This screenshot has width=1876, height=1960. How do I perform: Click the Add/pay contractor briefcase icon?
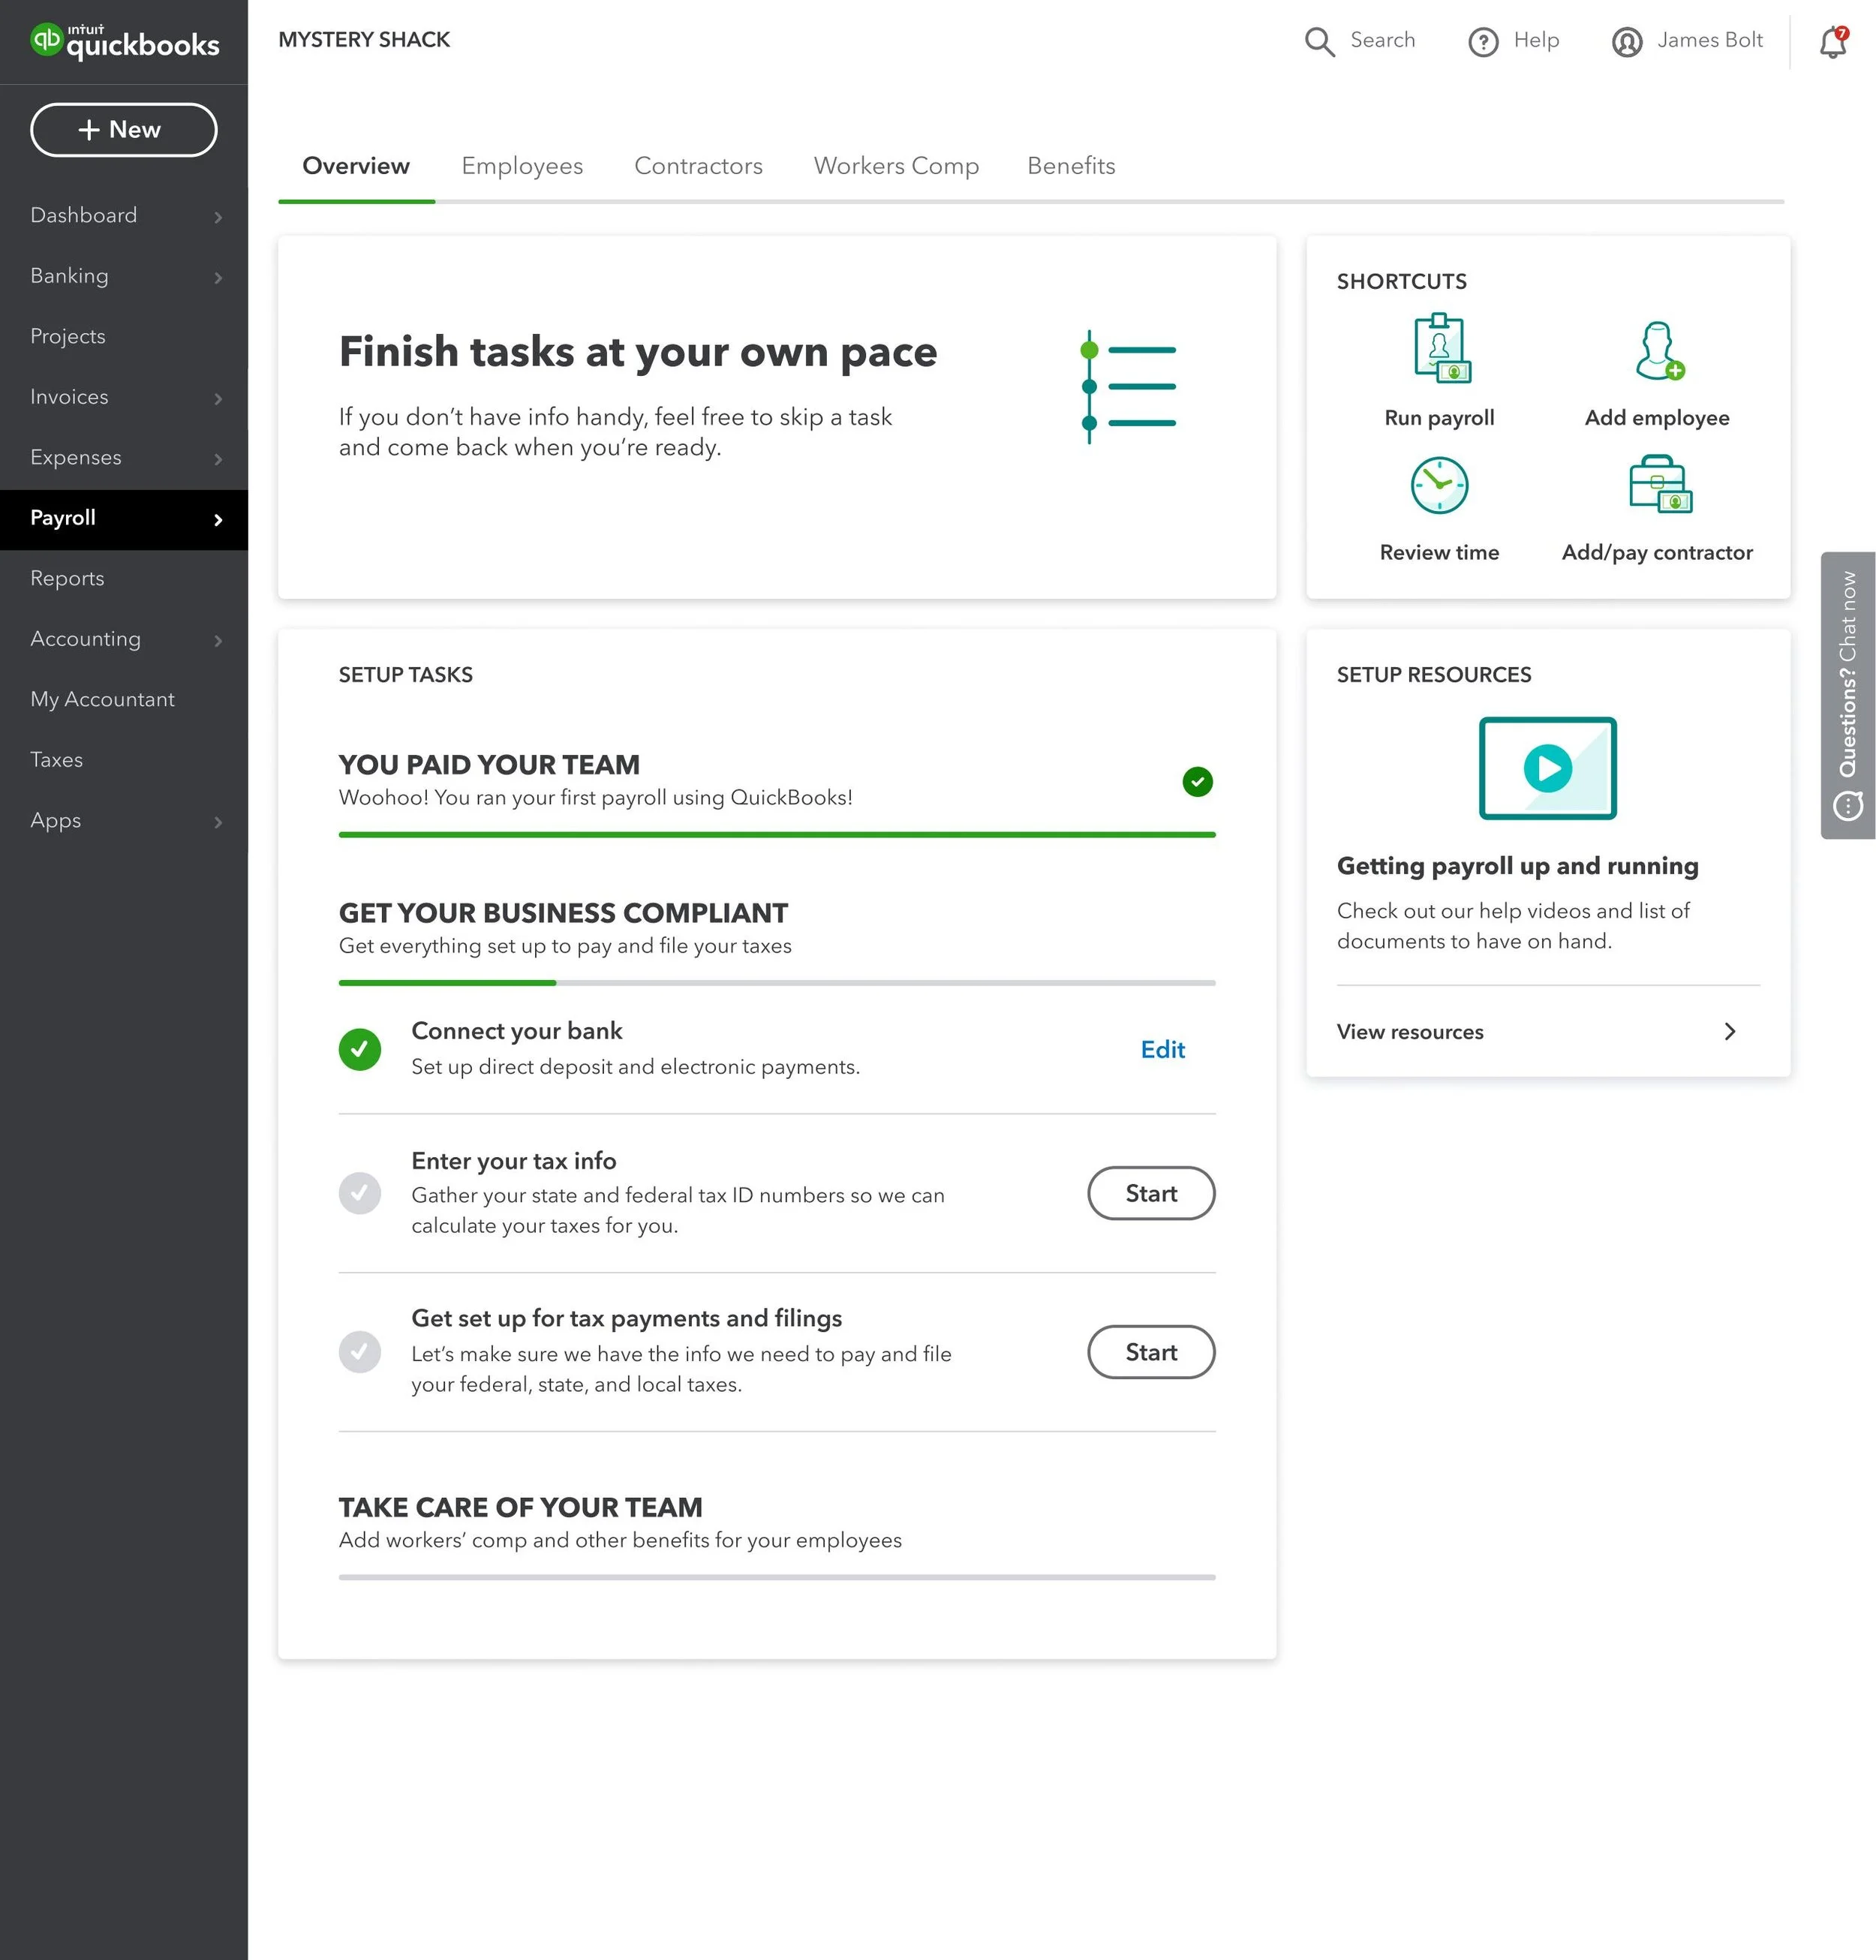pyautogui.click(x=1658, y=484)
